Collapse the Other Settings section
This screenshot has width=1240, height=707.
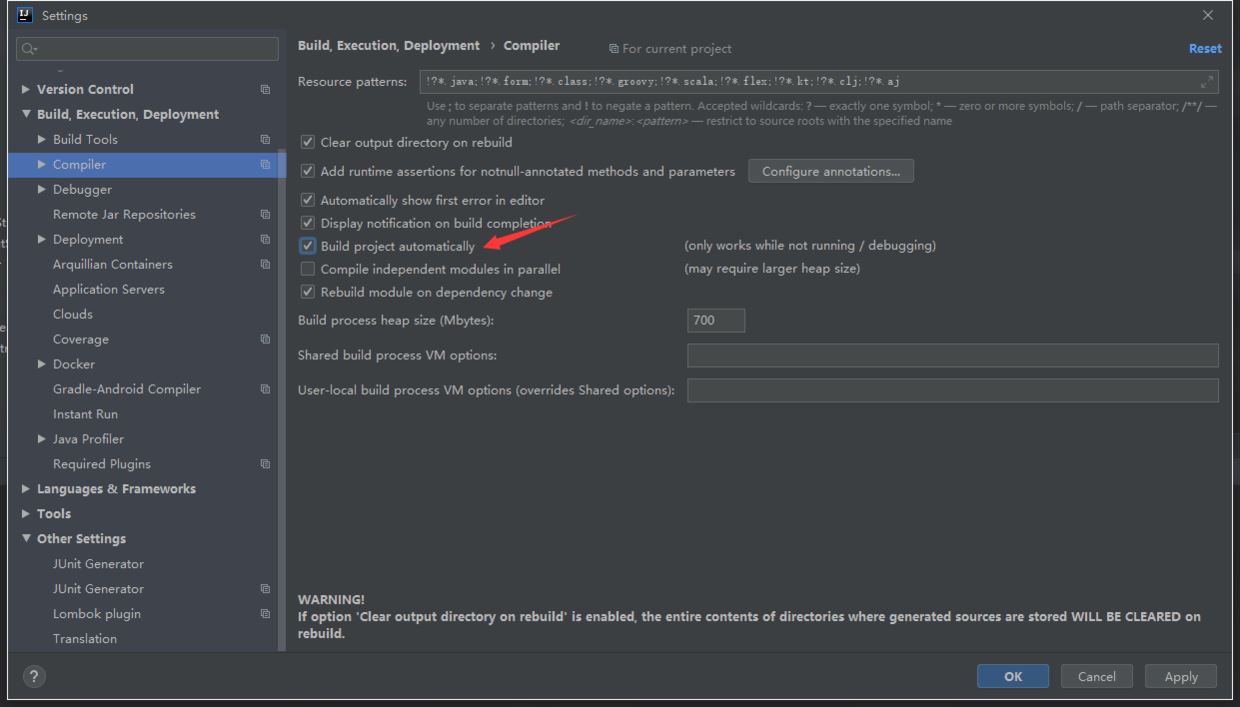[26, 540]
